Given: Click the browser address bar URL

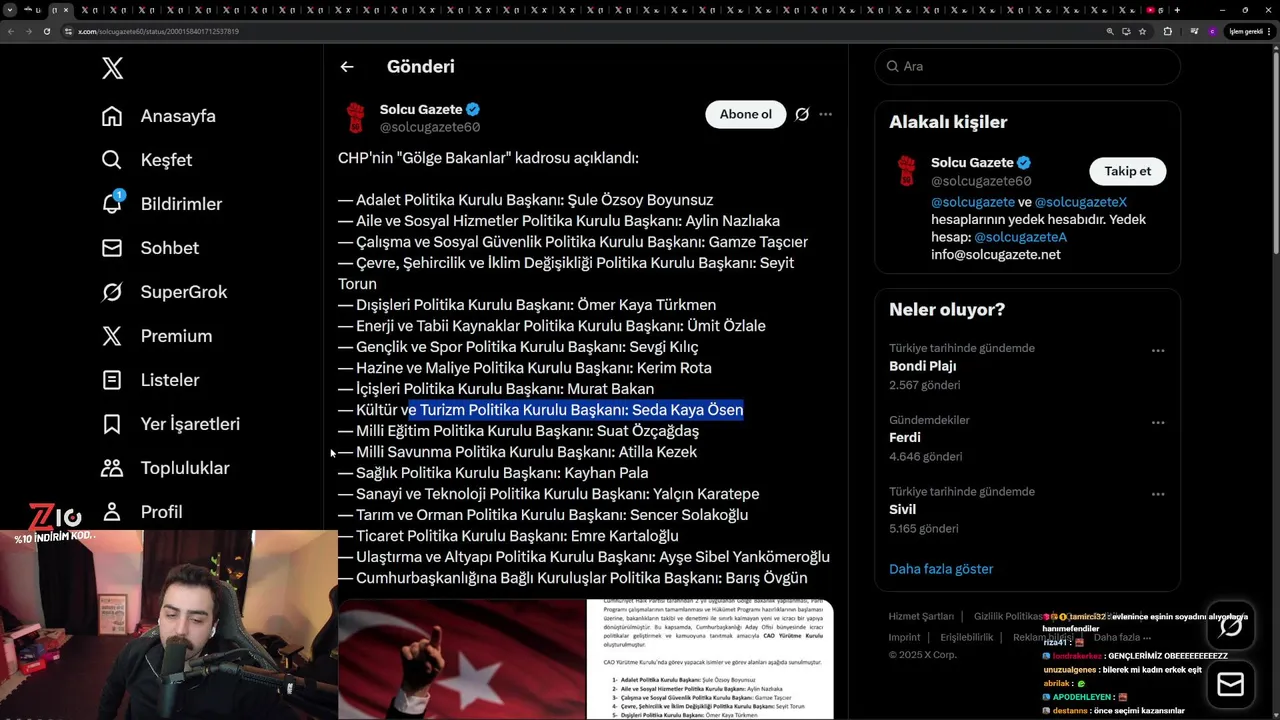Looking at the screenshot, I should coord(158,31).
